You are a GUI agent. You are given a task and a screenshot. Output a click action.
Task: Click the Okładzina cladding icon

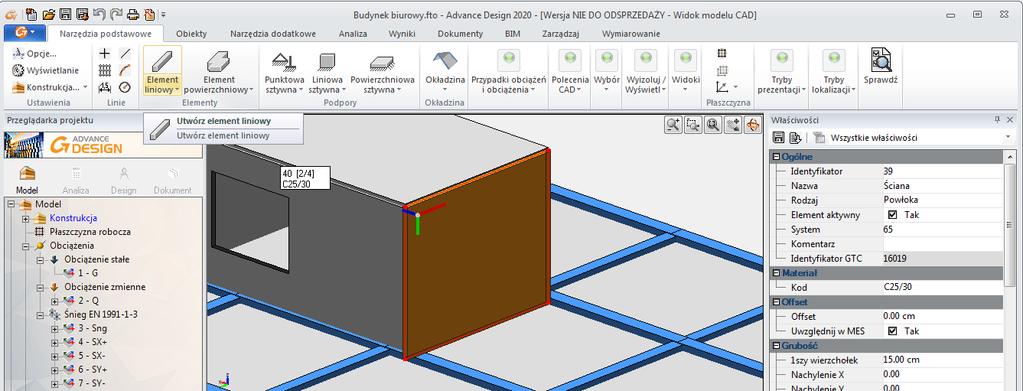point(445,61)
